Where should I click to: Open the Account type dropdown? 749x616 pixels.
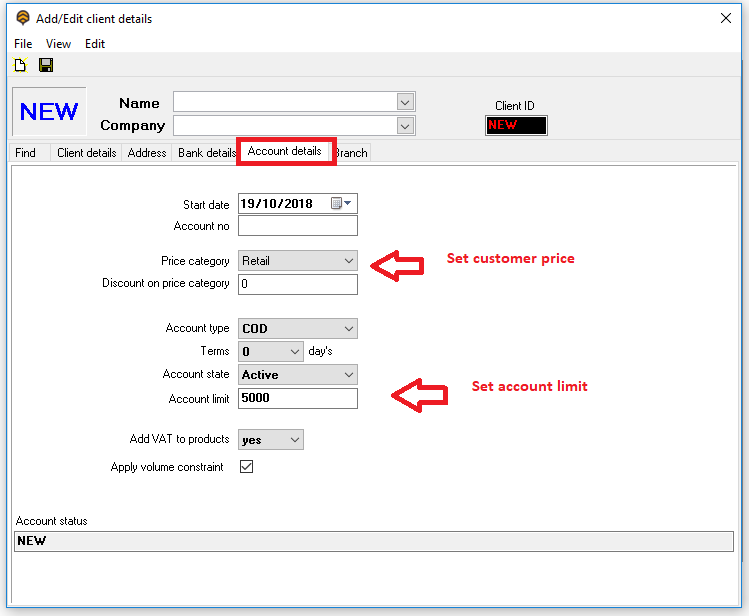tap(348, 329)
